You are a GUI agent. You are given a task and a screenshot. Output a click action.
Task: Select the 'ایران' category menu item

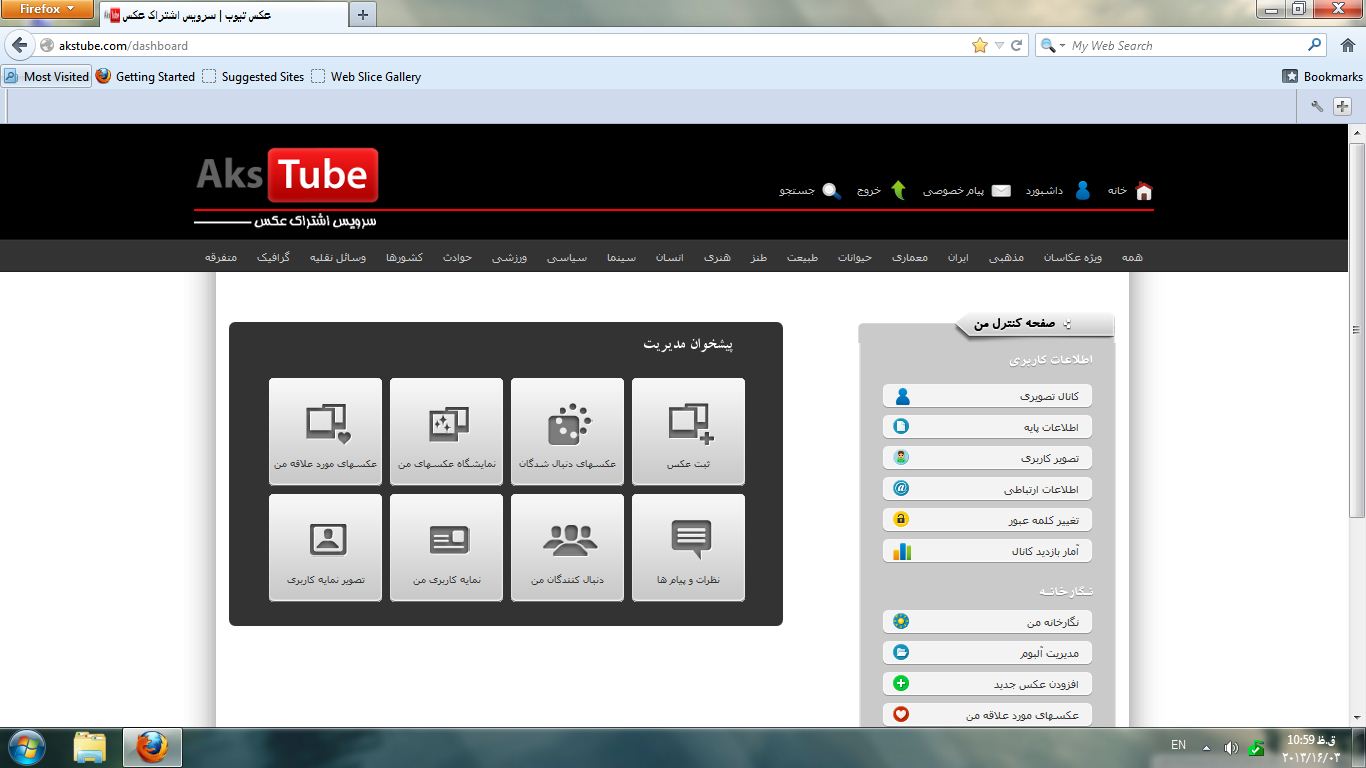958,257
